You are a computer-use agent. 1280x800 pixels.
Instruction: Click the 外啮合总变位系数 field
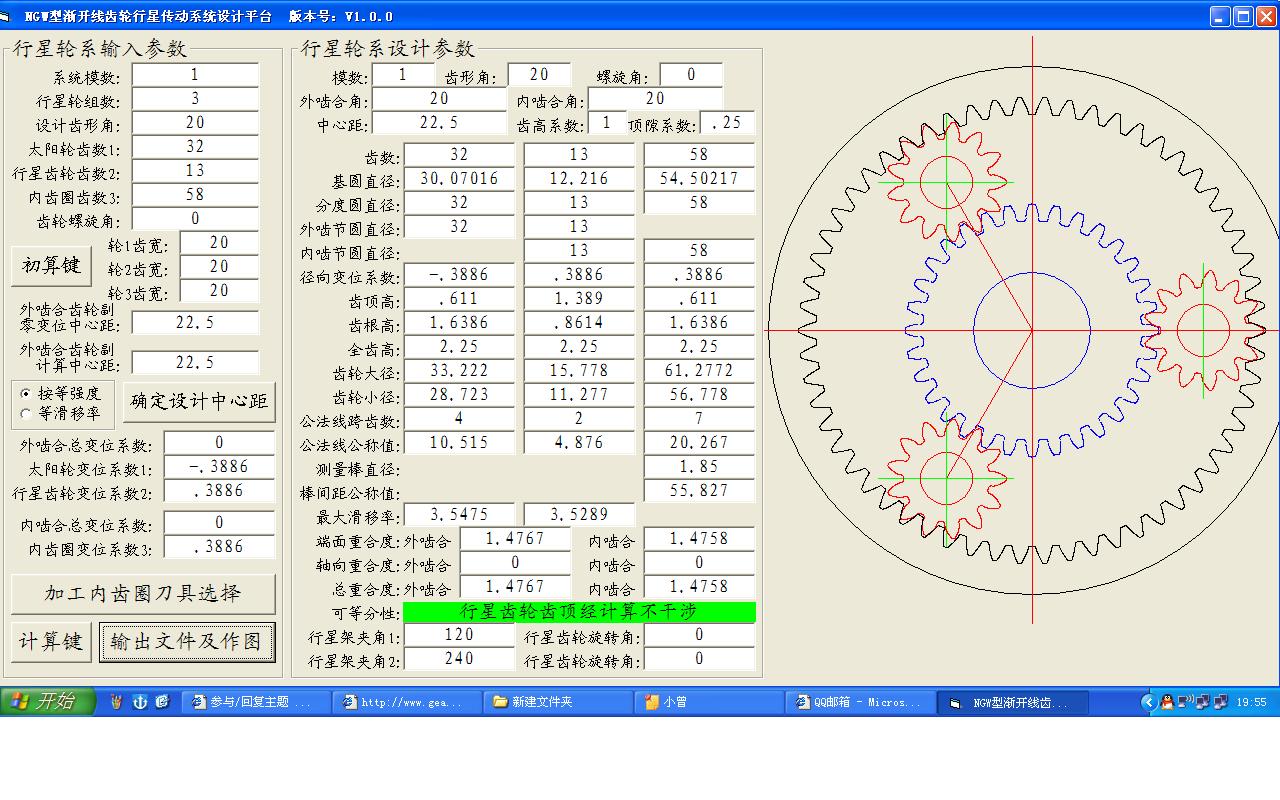[x=219, y=442]
